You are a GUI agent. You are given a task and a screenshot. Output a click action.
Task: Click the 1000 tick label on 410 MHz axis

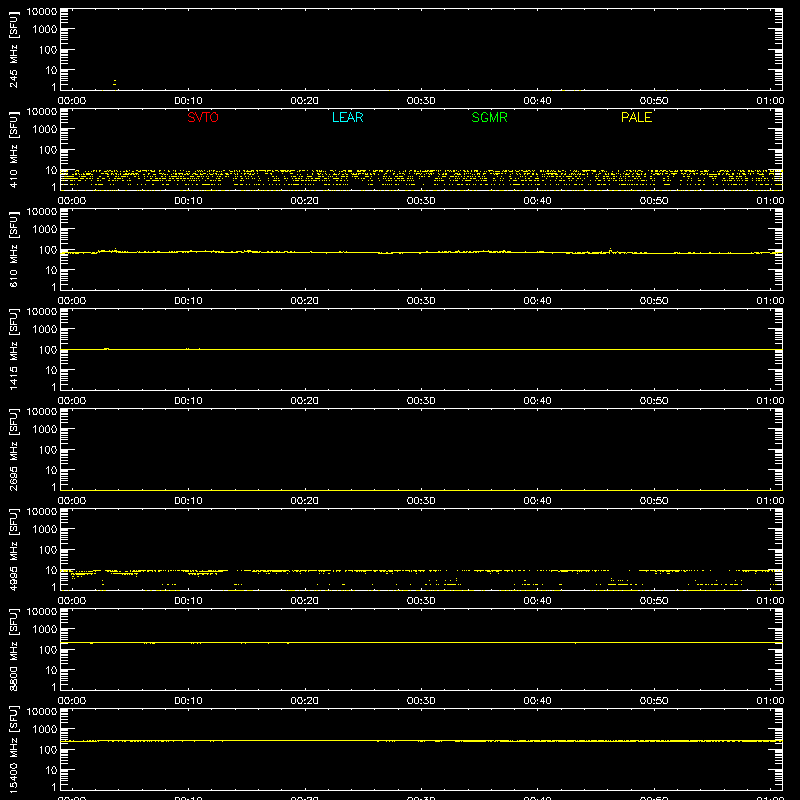coord(45,130)
